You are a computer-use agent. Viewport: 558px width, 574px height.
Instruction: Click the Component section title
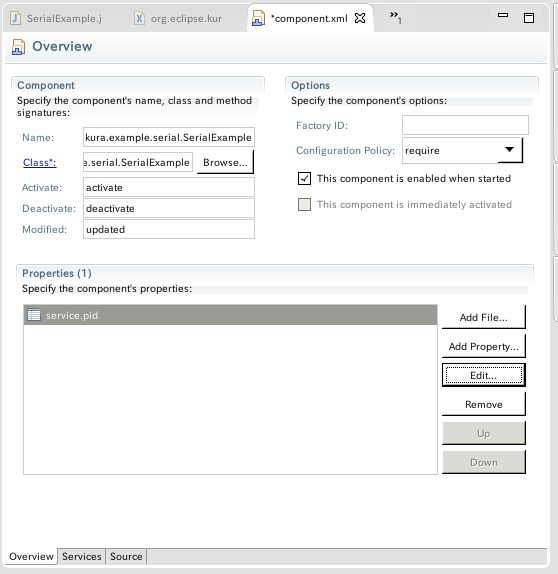[x=46, y=85]
